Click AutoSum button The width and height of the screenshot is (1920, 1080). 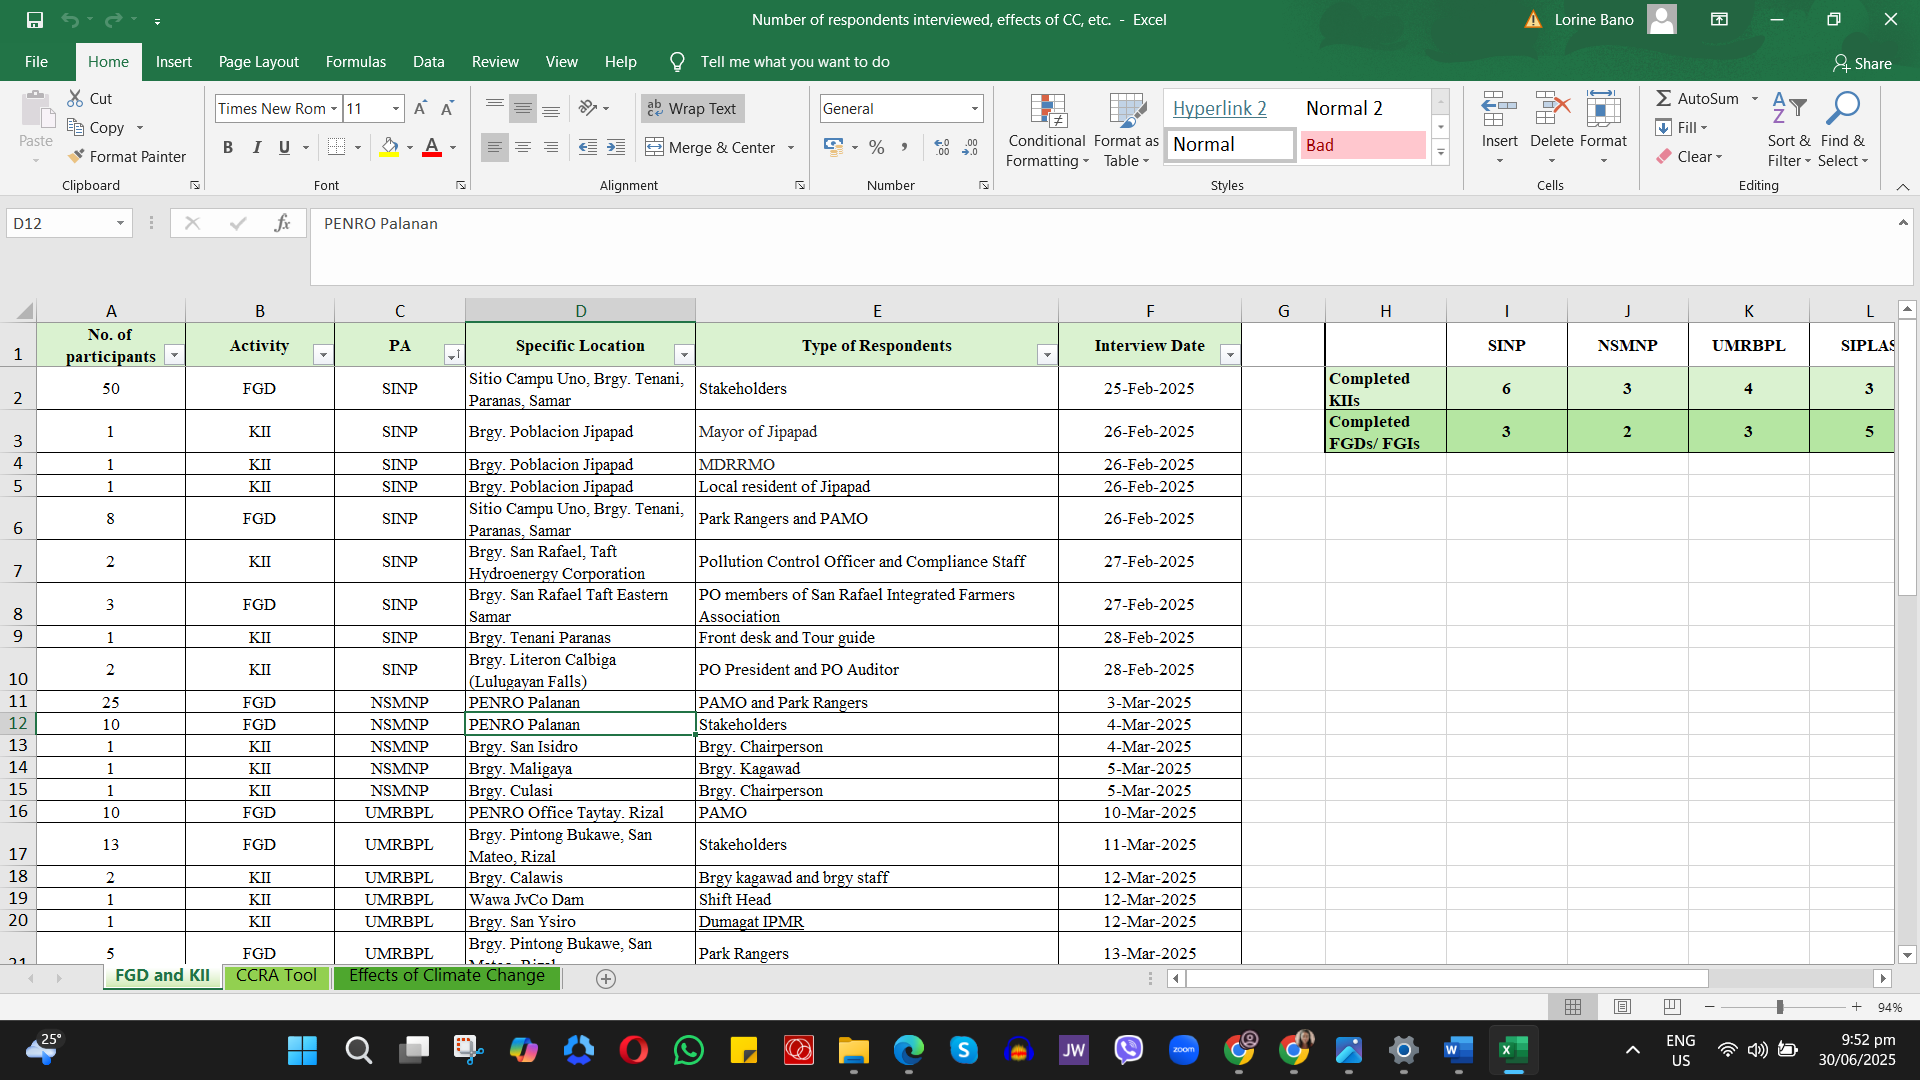pyautogui.click(x=1698, y=98)
